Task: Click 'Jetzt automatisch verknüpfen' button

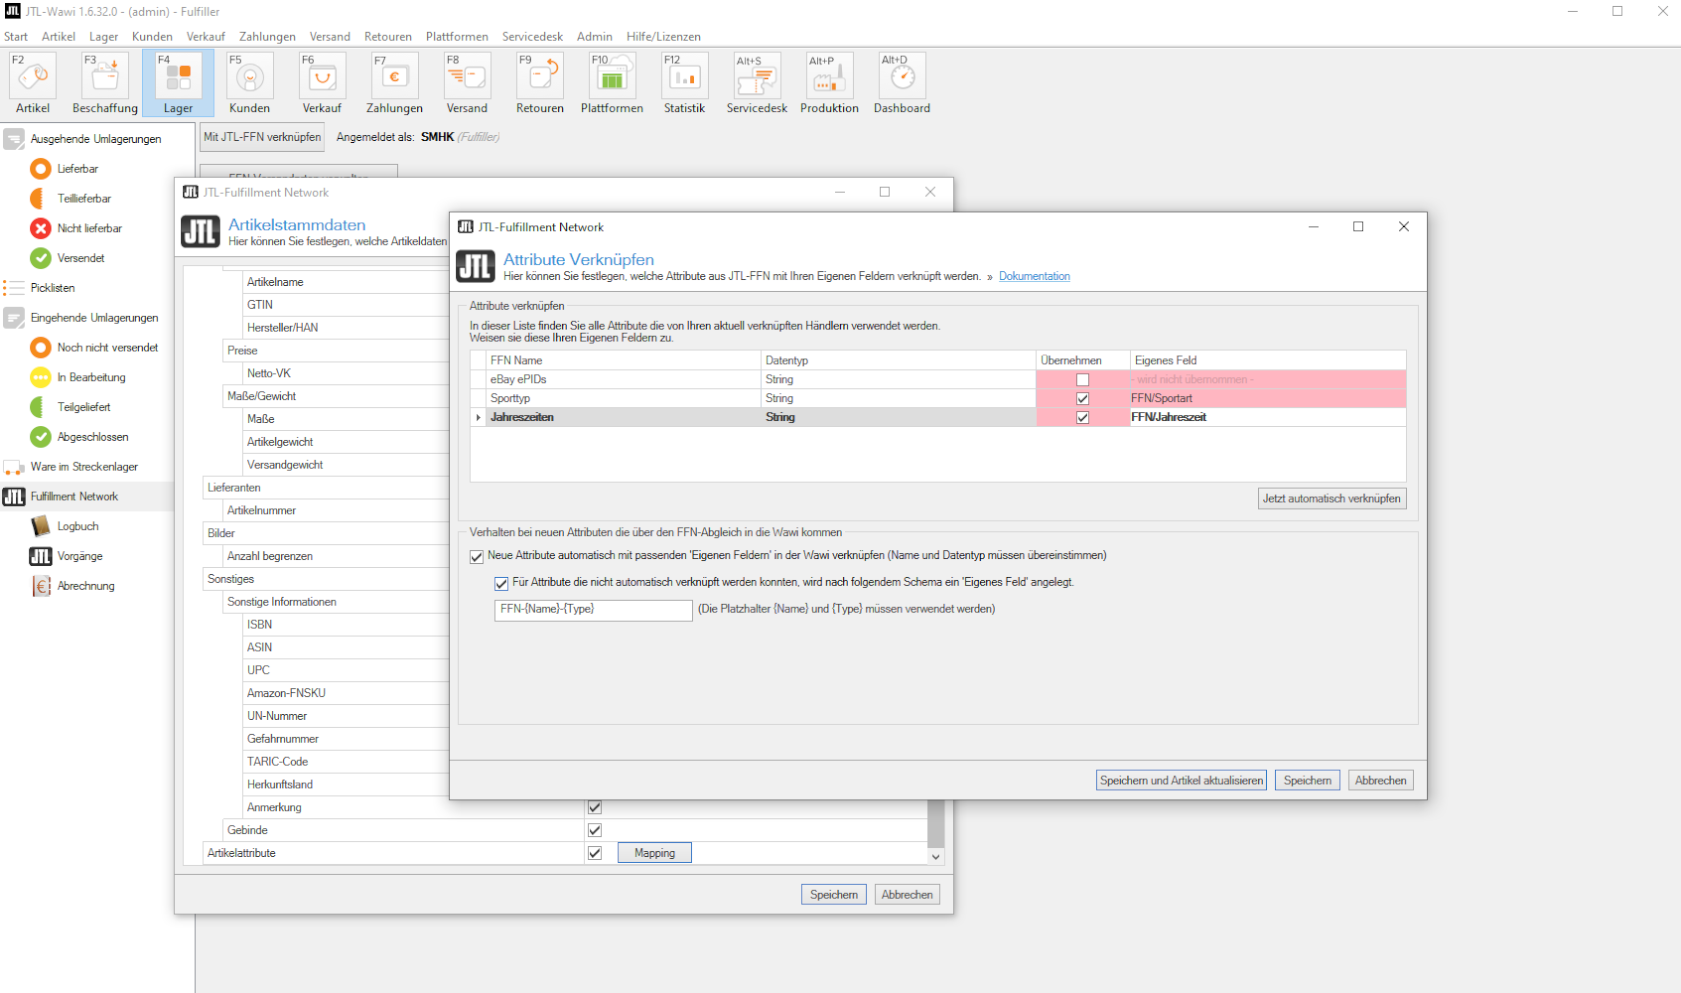Action: (x=1332, y=498)
